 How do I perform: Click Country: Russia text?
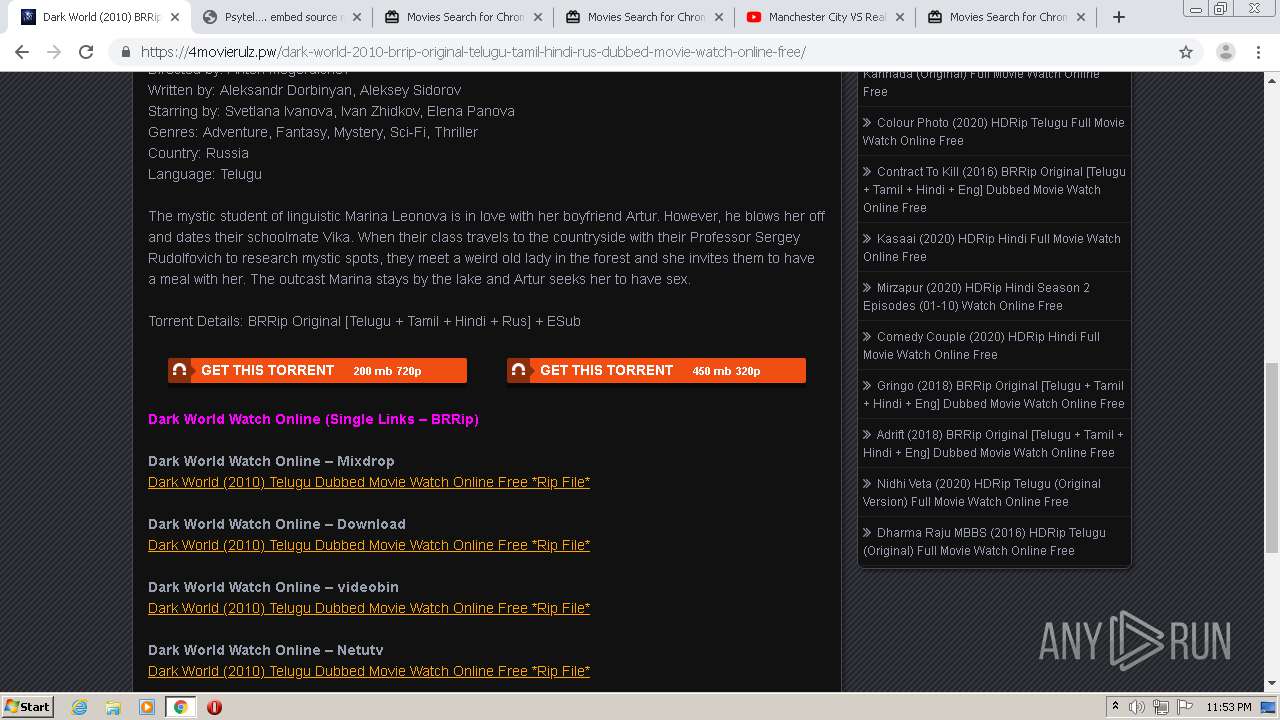coord(198,153)
